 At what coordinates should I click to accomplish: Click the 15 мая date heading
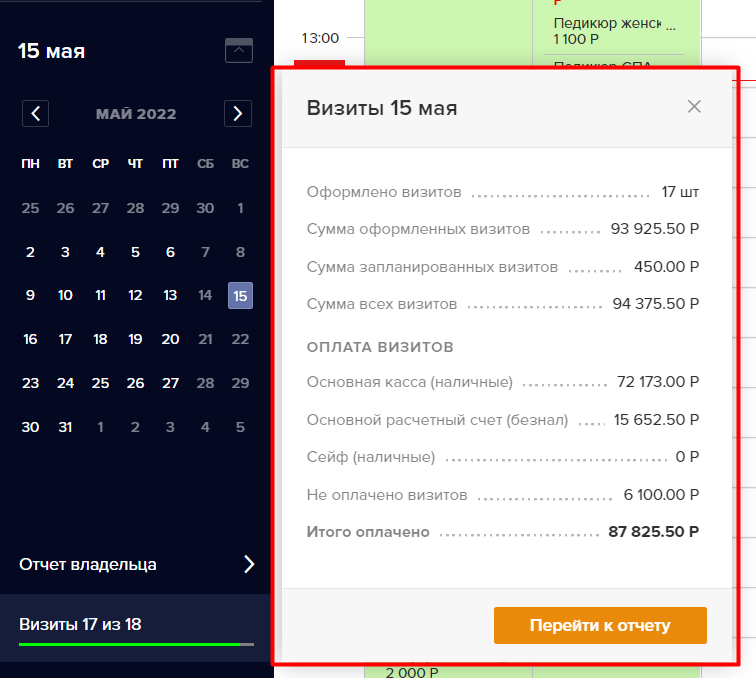pos(51,51)
